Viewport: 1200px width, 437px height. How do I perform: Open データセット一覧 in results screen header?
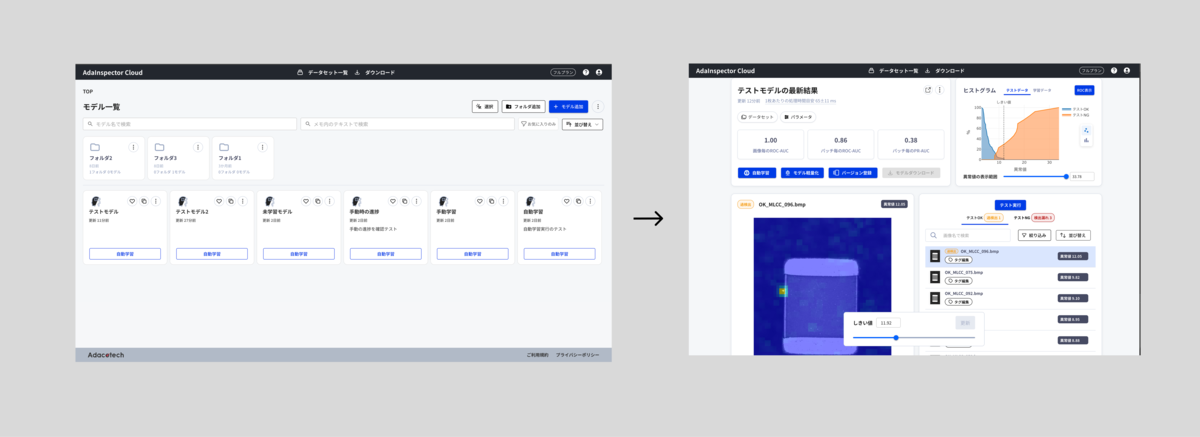tap(894, 71)
